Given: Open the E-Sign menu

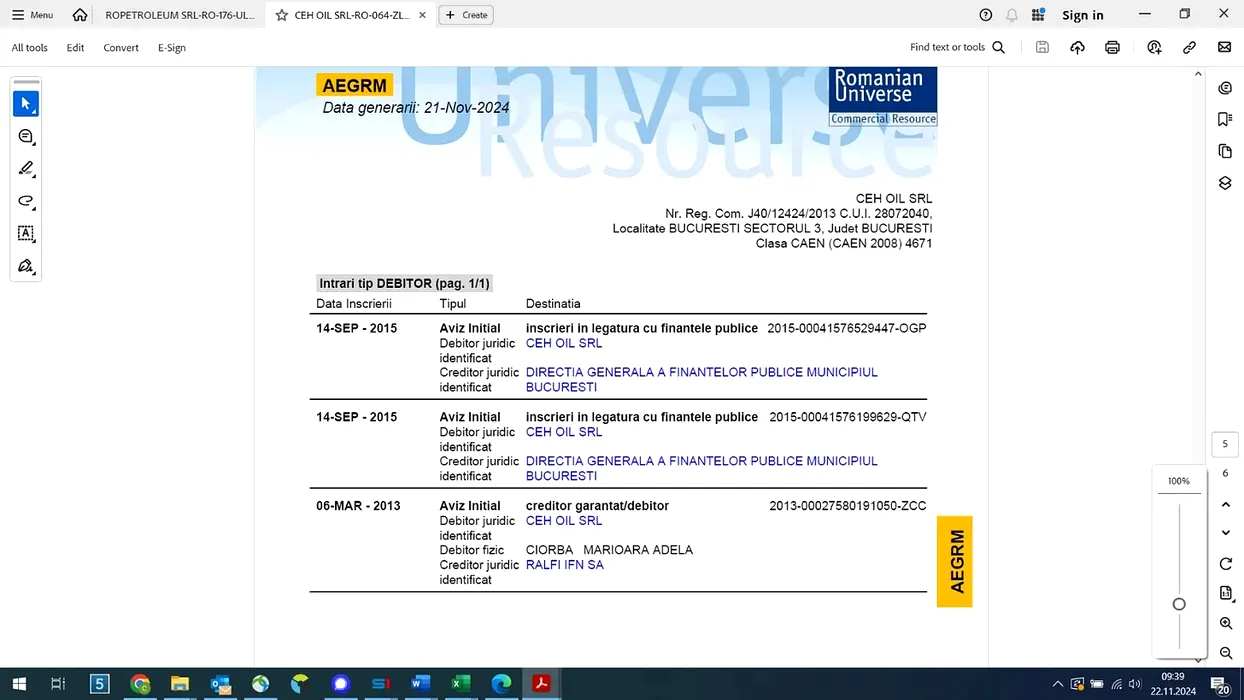Looking at the screenshot, I should tap(172, 47).
